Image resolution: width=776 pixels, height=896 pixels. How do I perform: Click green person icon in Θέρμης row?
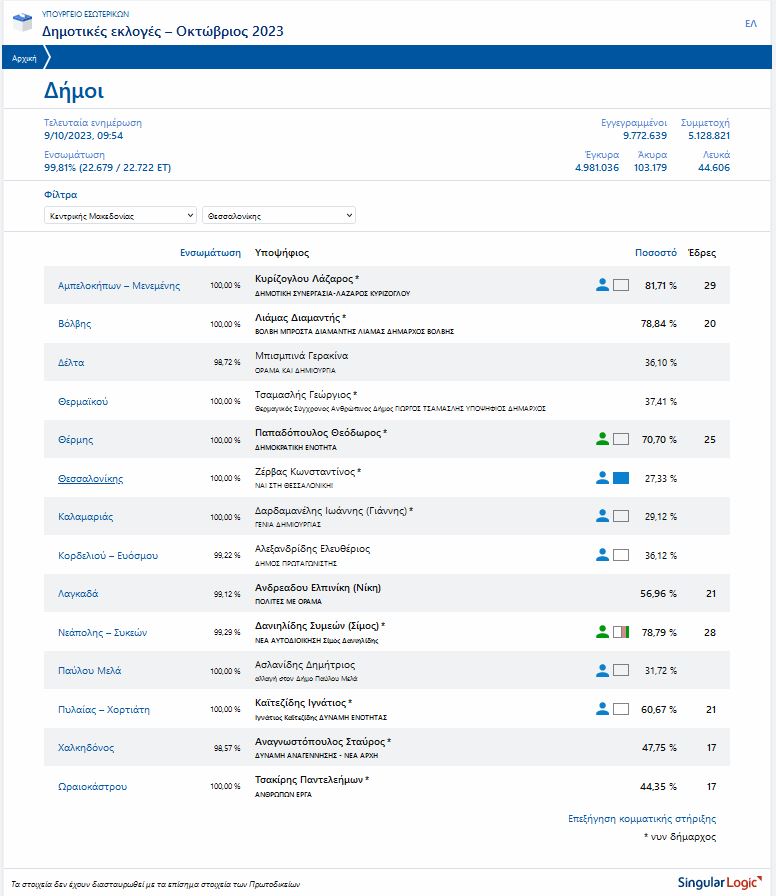click(602, 439)
